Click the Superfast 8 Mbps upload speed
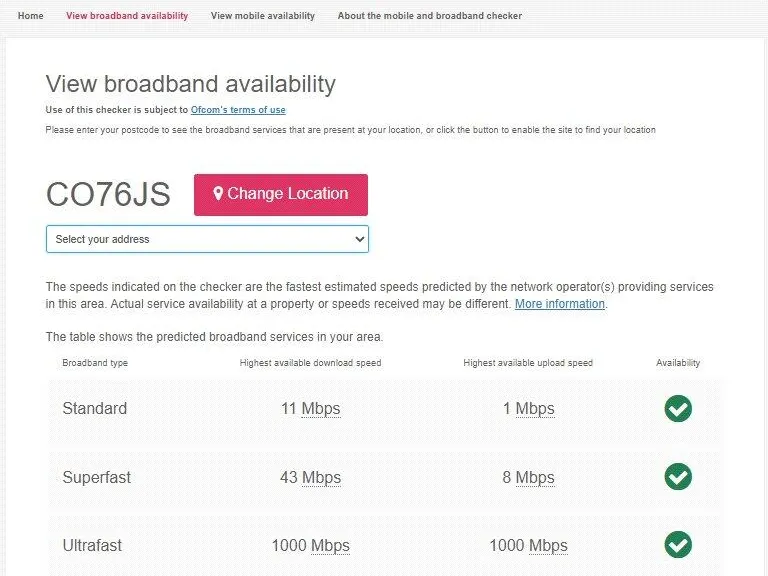Screen dimensions: 768x576 pos(528,477)
